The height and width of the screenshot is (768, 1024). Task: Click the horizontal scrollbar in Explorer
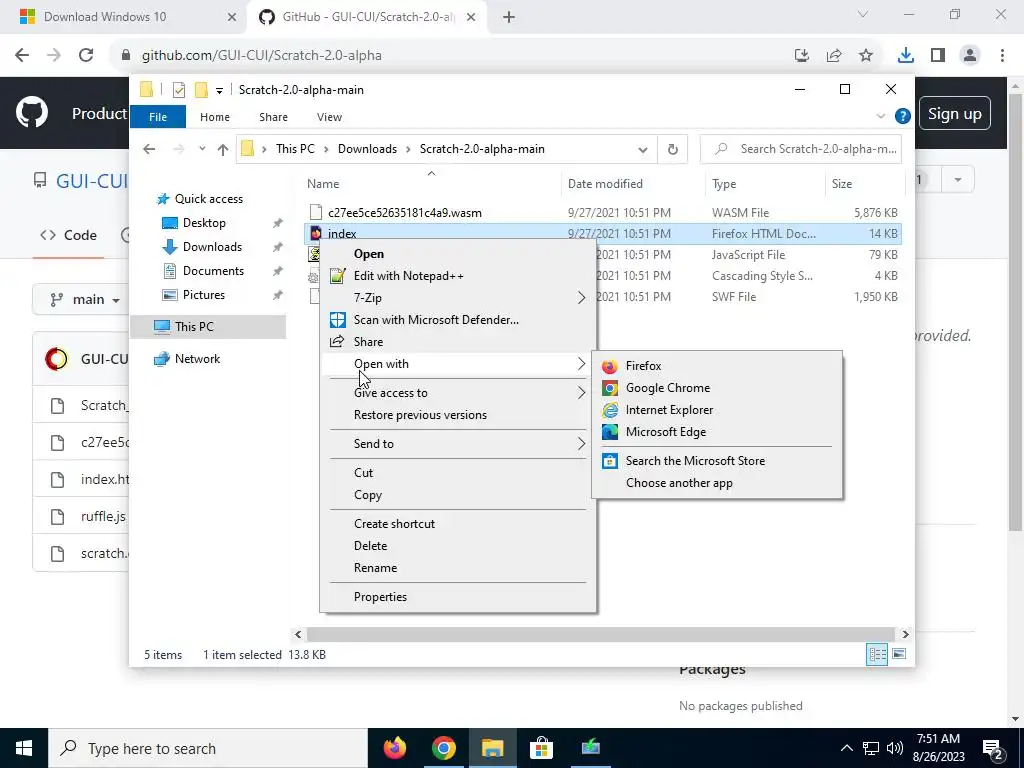600,634
